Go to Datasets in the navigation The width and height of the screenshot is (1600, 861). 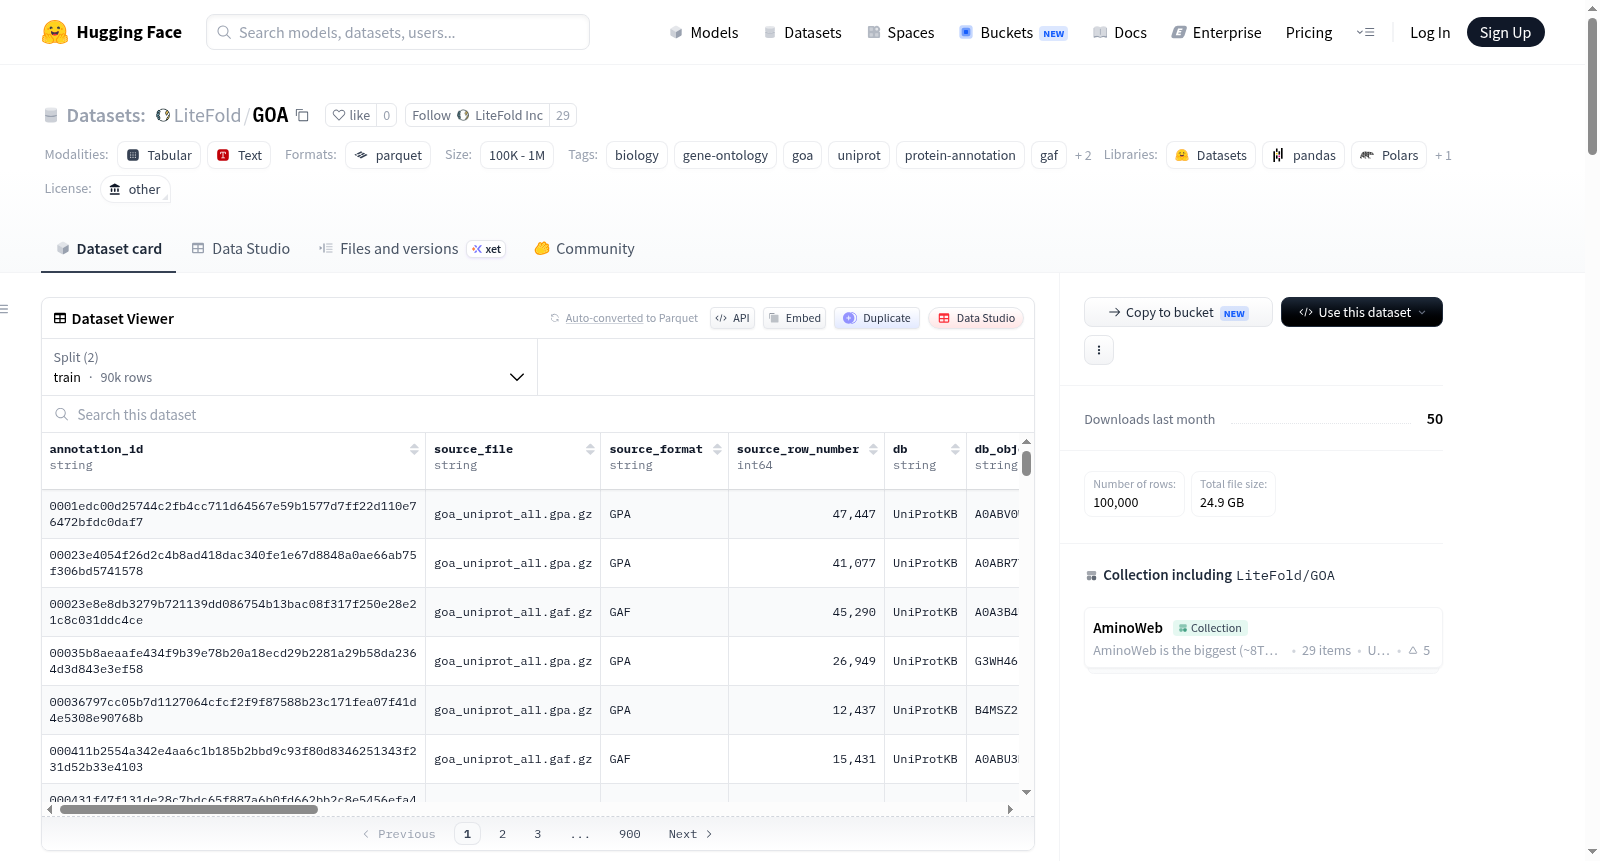coord(803,33)
